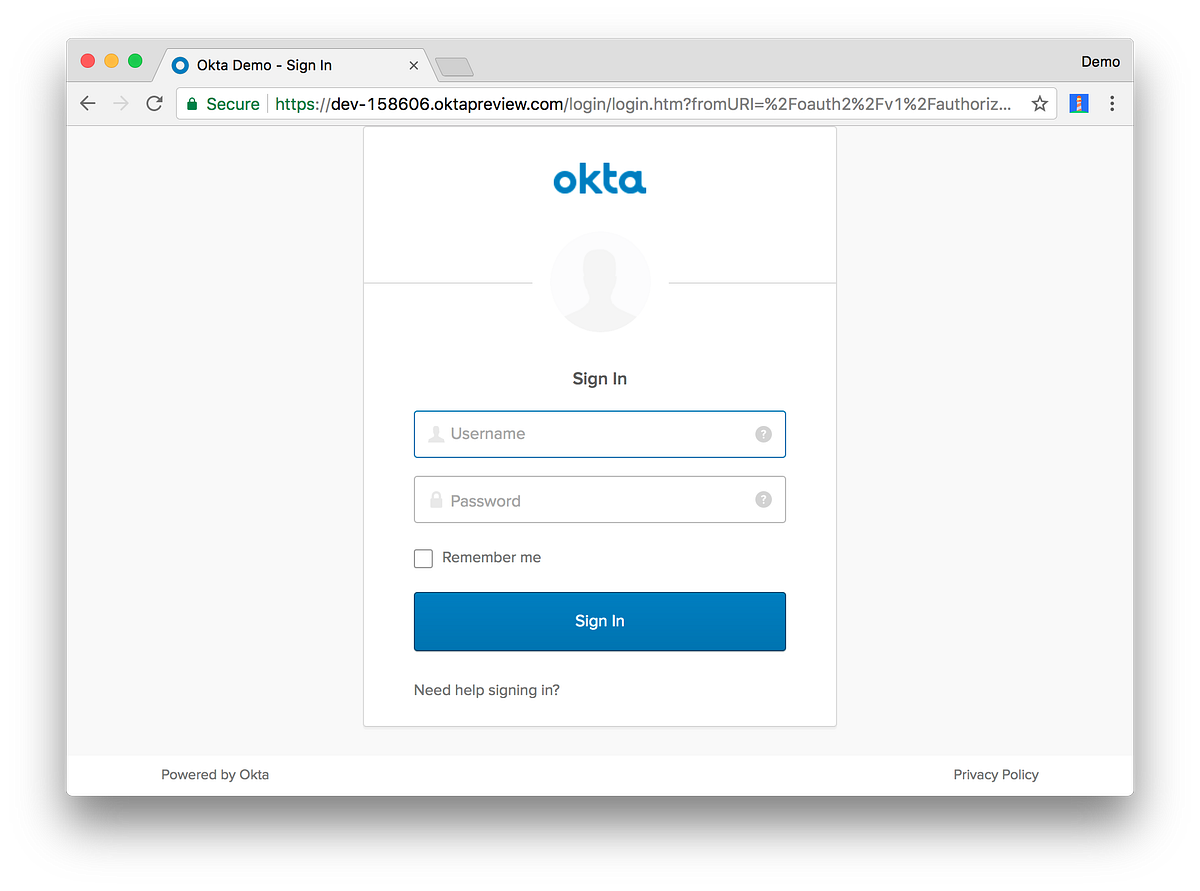
Task: Reload the page with refresh icon
Action: point(154,104)
